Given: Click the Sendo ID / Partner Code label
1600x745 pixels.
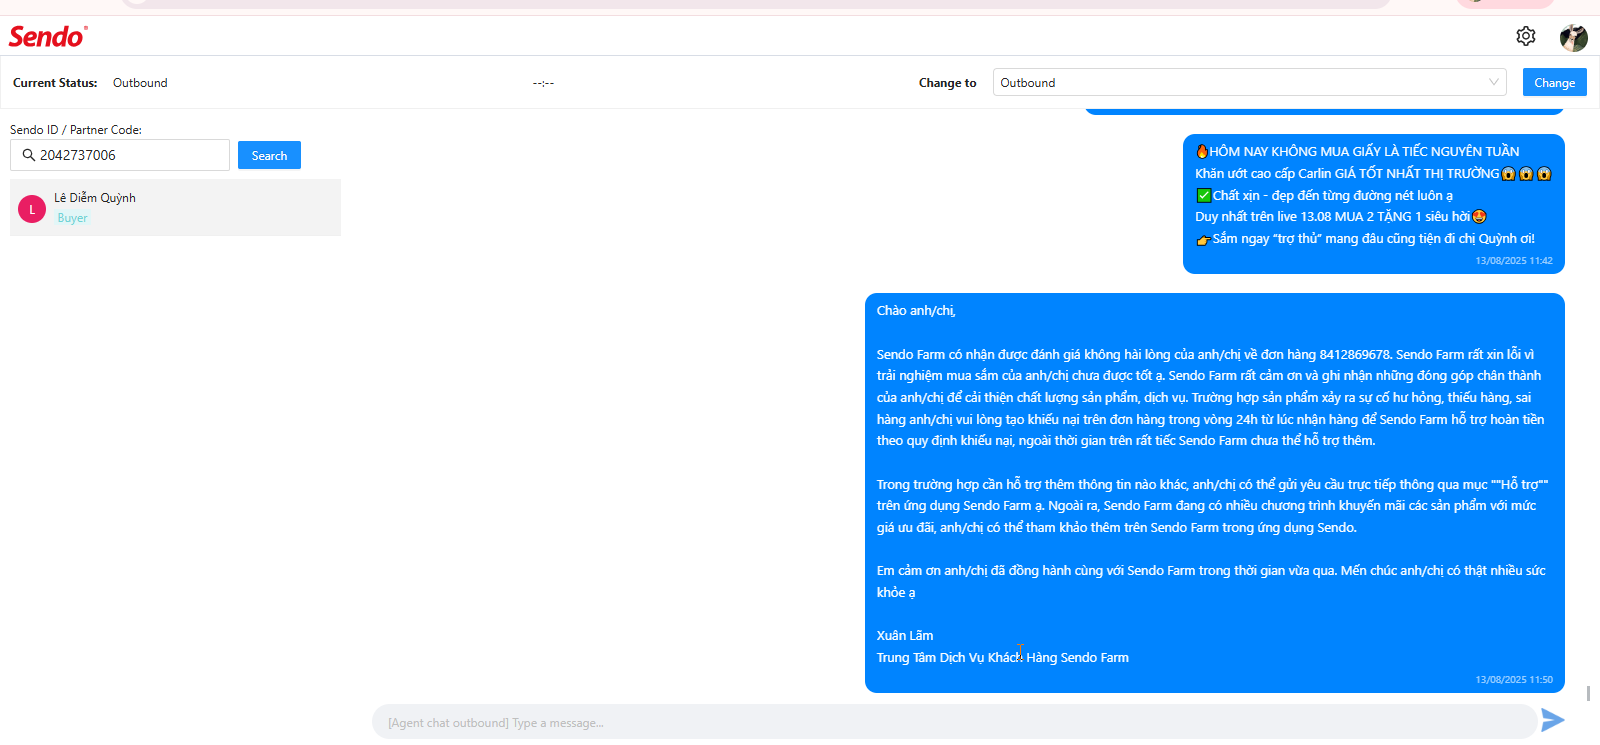Looking at the screenshot, I should coord(76,130).
